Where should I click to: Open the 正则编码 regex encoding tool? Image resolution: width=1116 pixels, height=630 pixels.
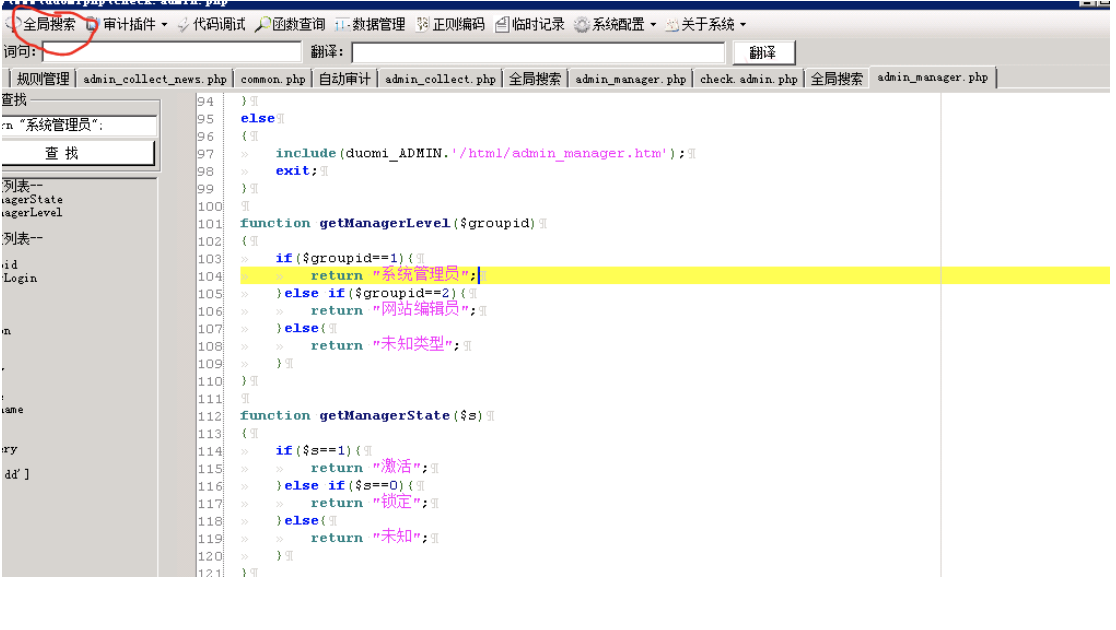[x=451, y=24]
